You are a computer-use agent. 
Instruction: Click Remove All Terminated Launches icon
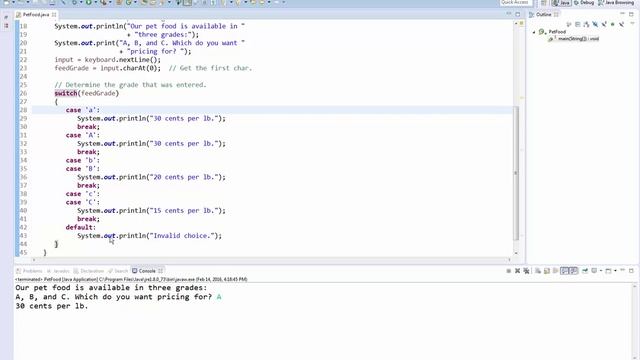pyautogui.click(x=527, y=271)
